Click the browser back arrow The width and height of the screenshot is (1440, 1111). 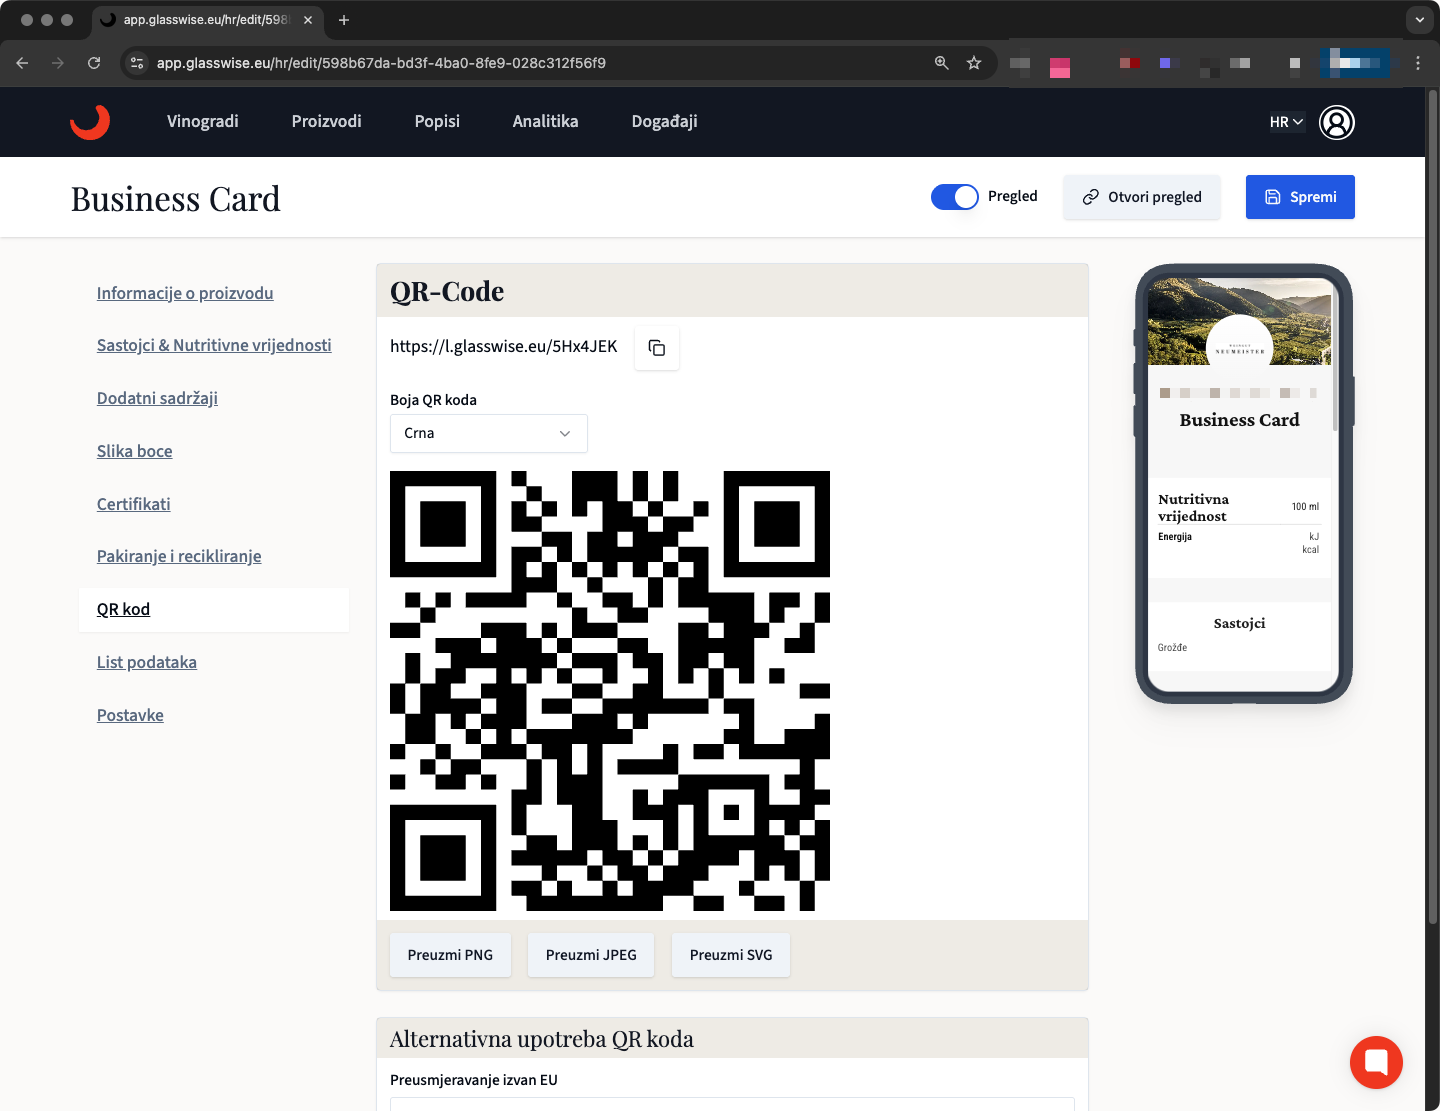coord(22,63)
